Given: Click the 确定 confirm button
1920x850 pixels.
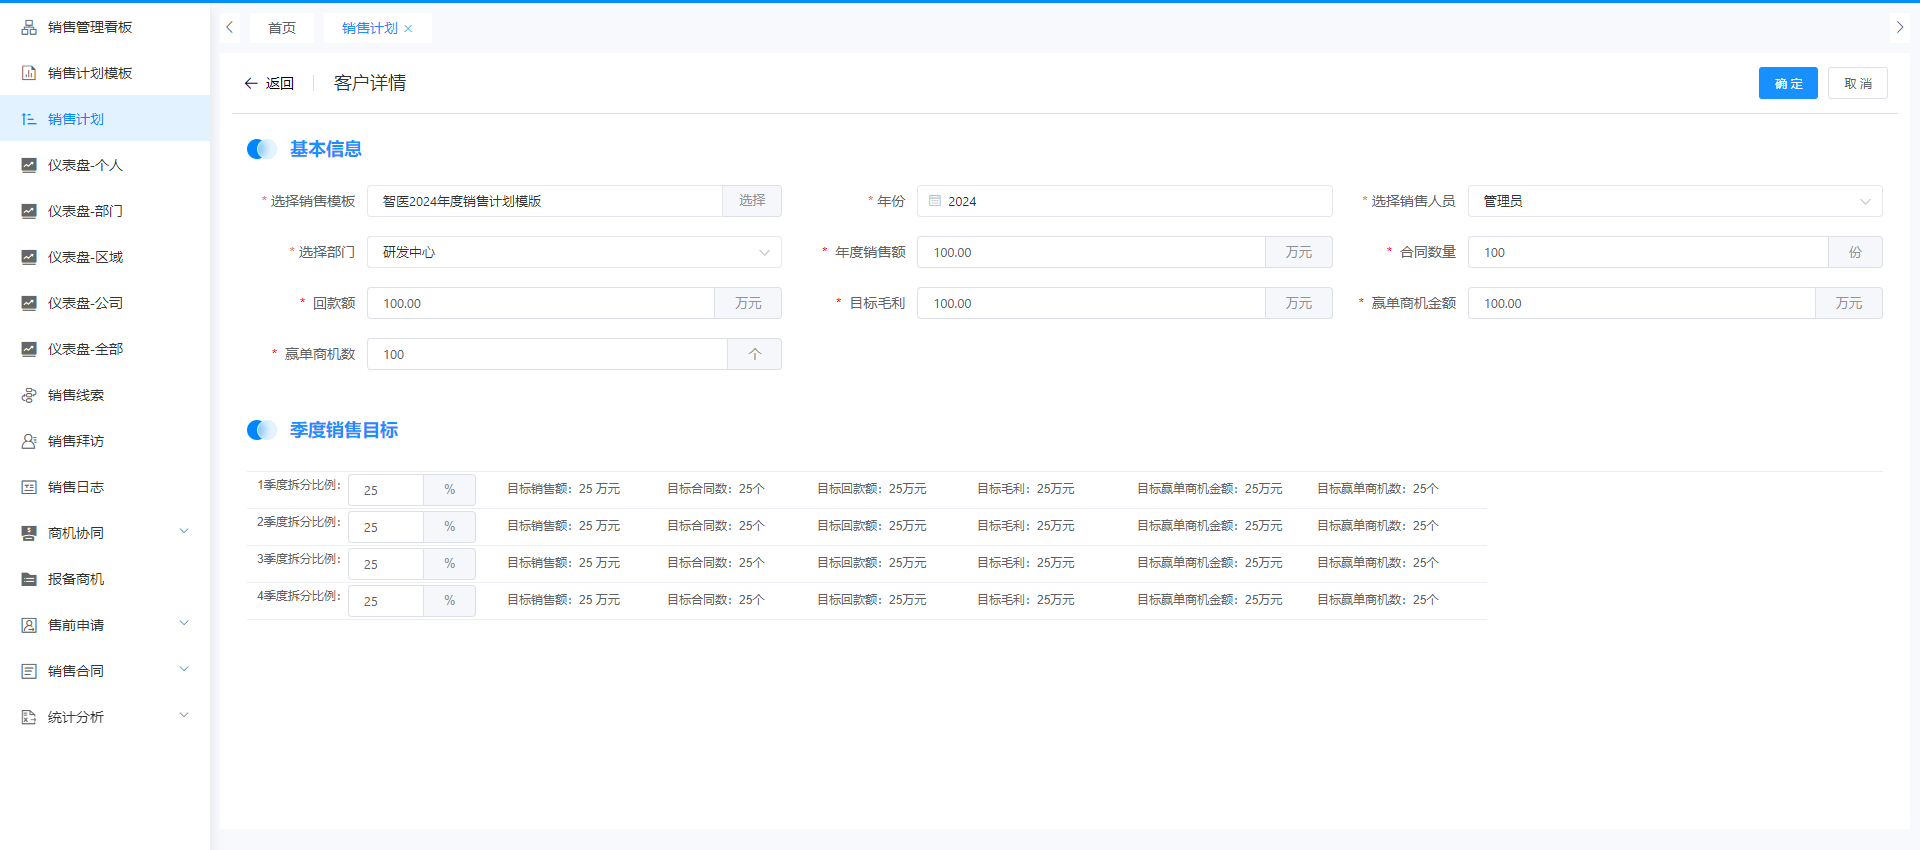Looking at the screenshot, I should click(1787, 83).
